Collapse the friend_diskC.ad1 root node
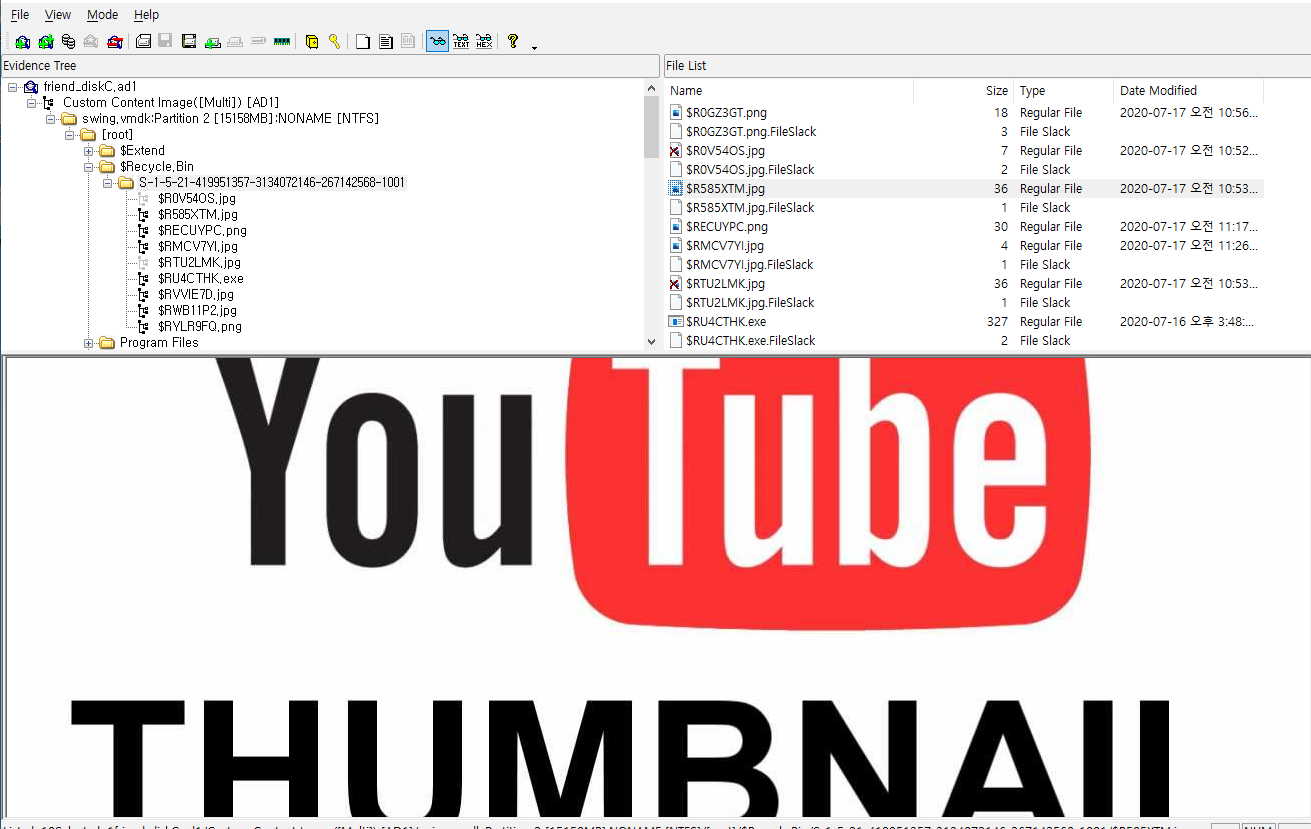 click(x=12, y=87)
